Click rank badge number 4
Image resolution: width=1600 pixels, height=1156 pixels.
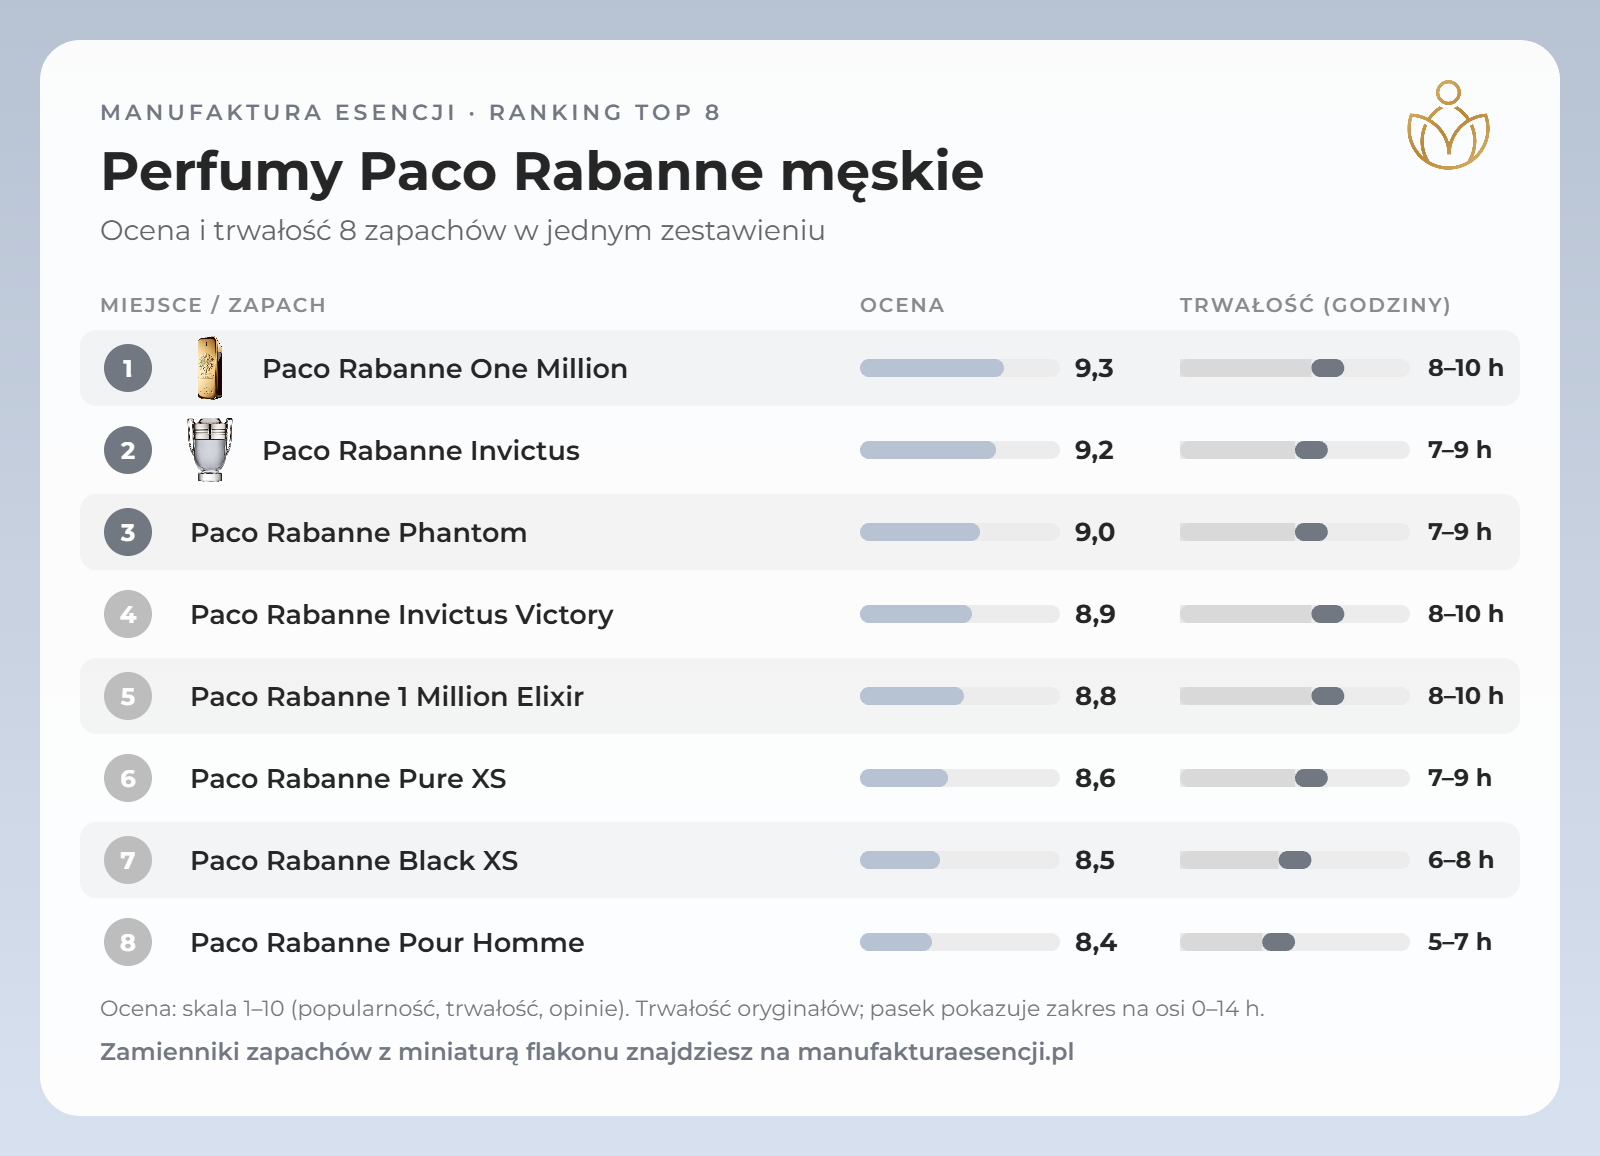pos(128,614)
